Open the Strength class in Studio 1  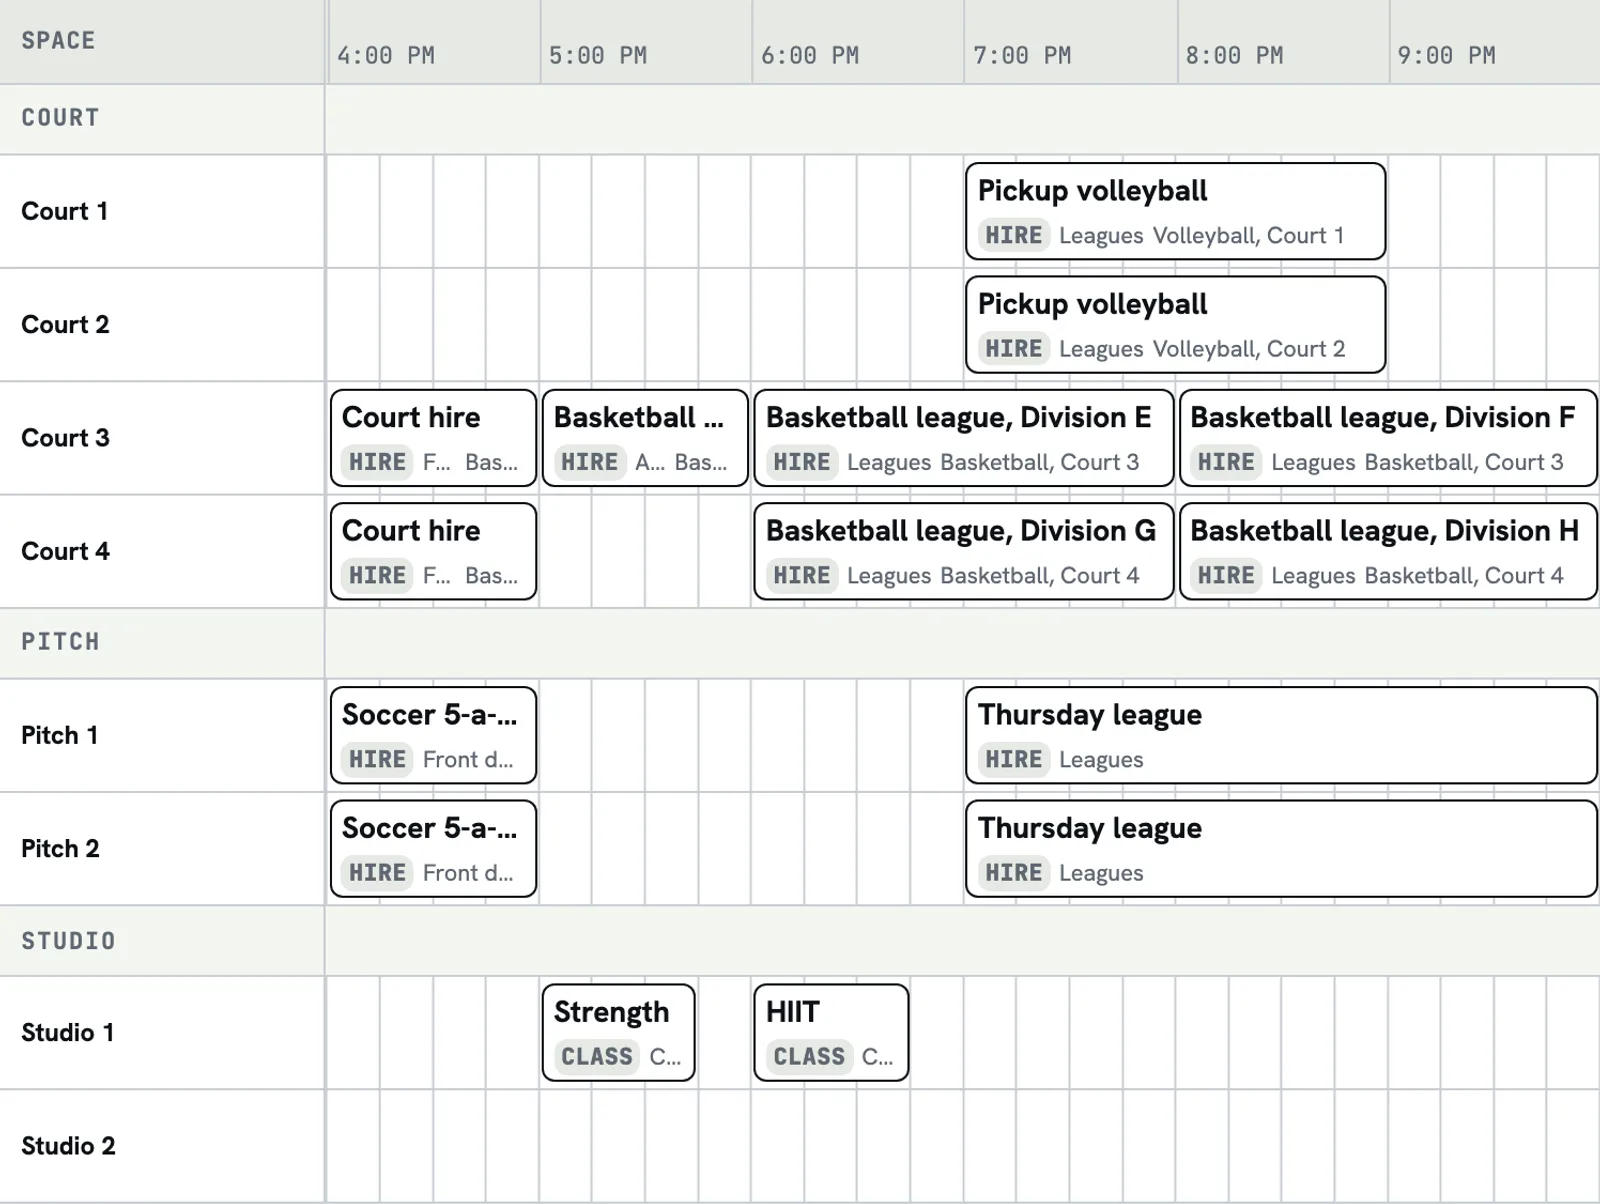[x=618, y=1032]
